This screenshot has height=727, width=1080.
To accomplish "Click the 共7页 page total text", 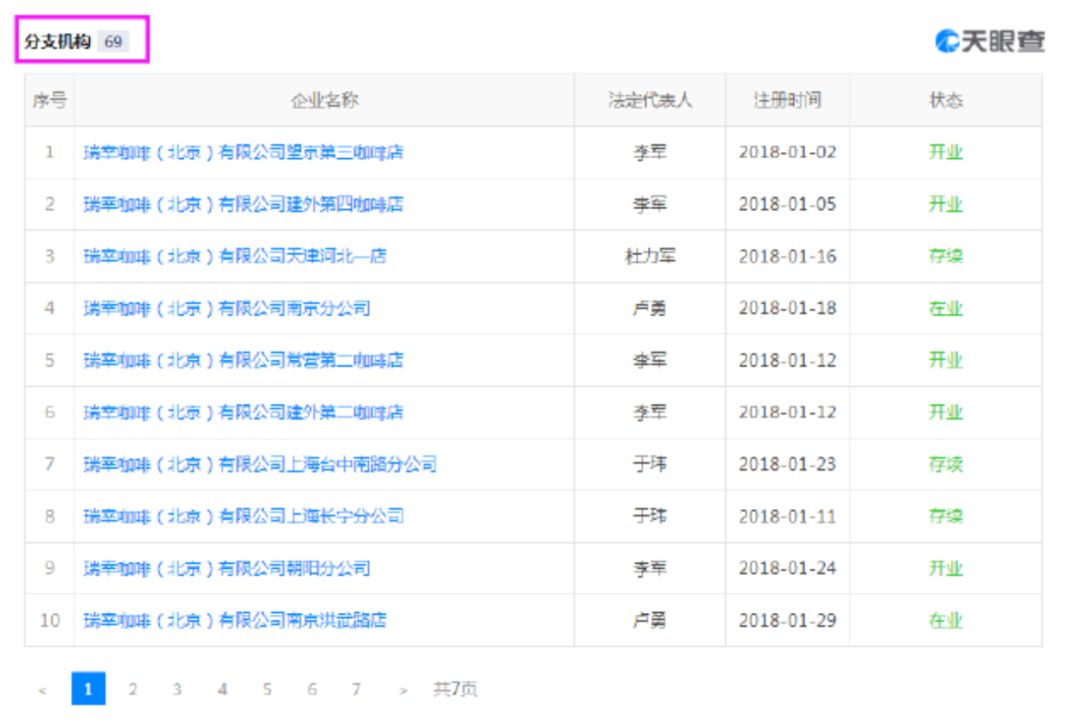I will click(455, 689).
